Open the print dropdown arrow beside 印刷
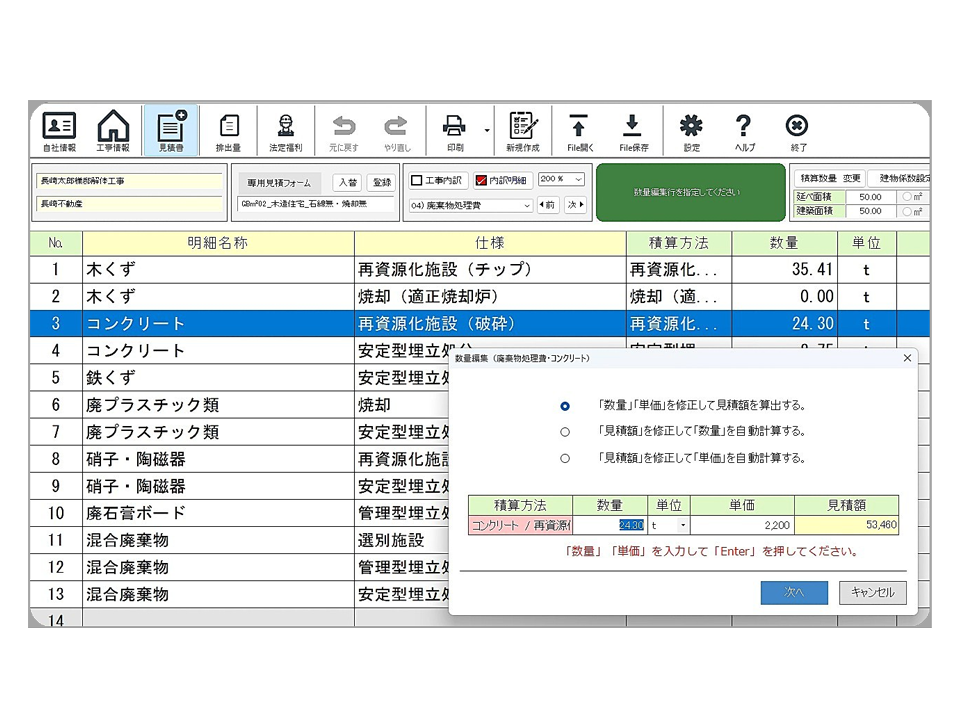Viewport: 960px width, 720px height. coord(487,130)
